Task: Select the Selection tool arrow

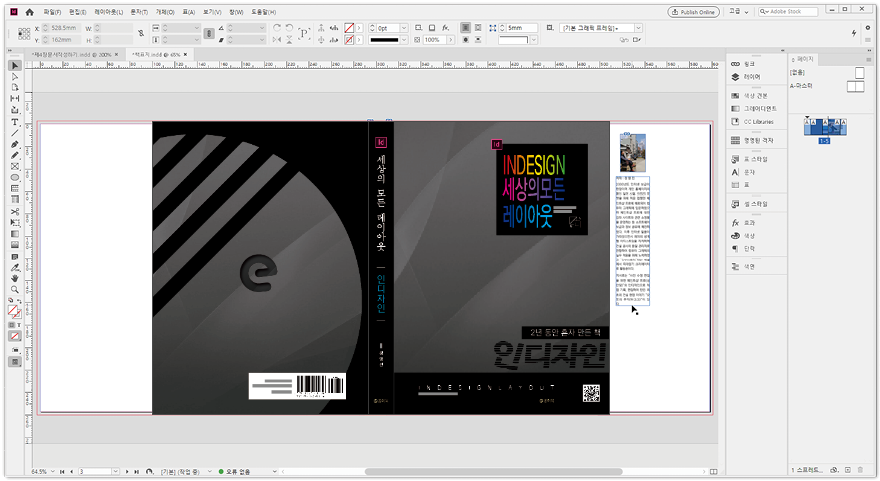Action: pyautogui.click(x=15, y=66)
